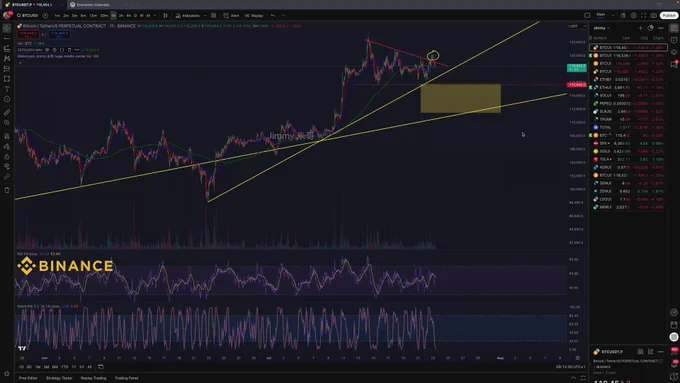Open the chart time axis settings gear
680x383 pixels.
tap(578, 358)
